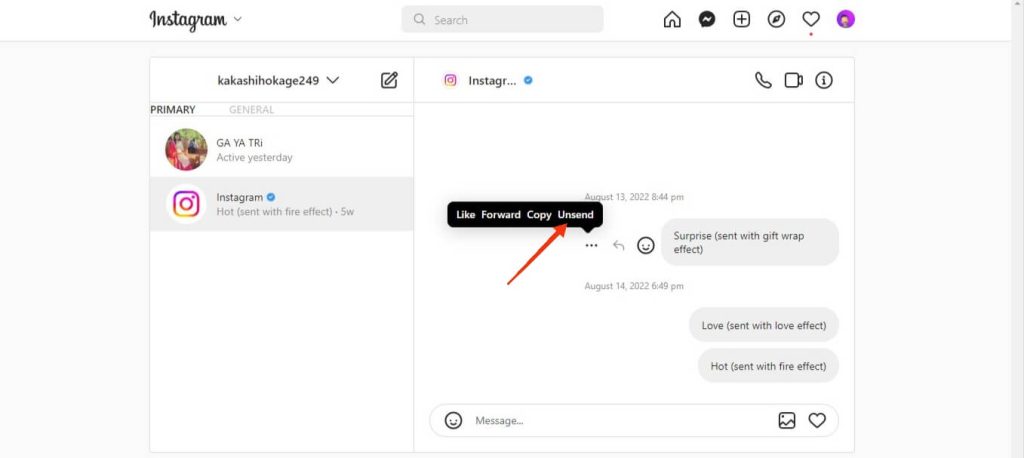
Task: Click the Instagram wordmark logo
Action: [x=188, y=20]
